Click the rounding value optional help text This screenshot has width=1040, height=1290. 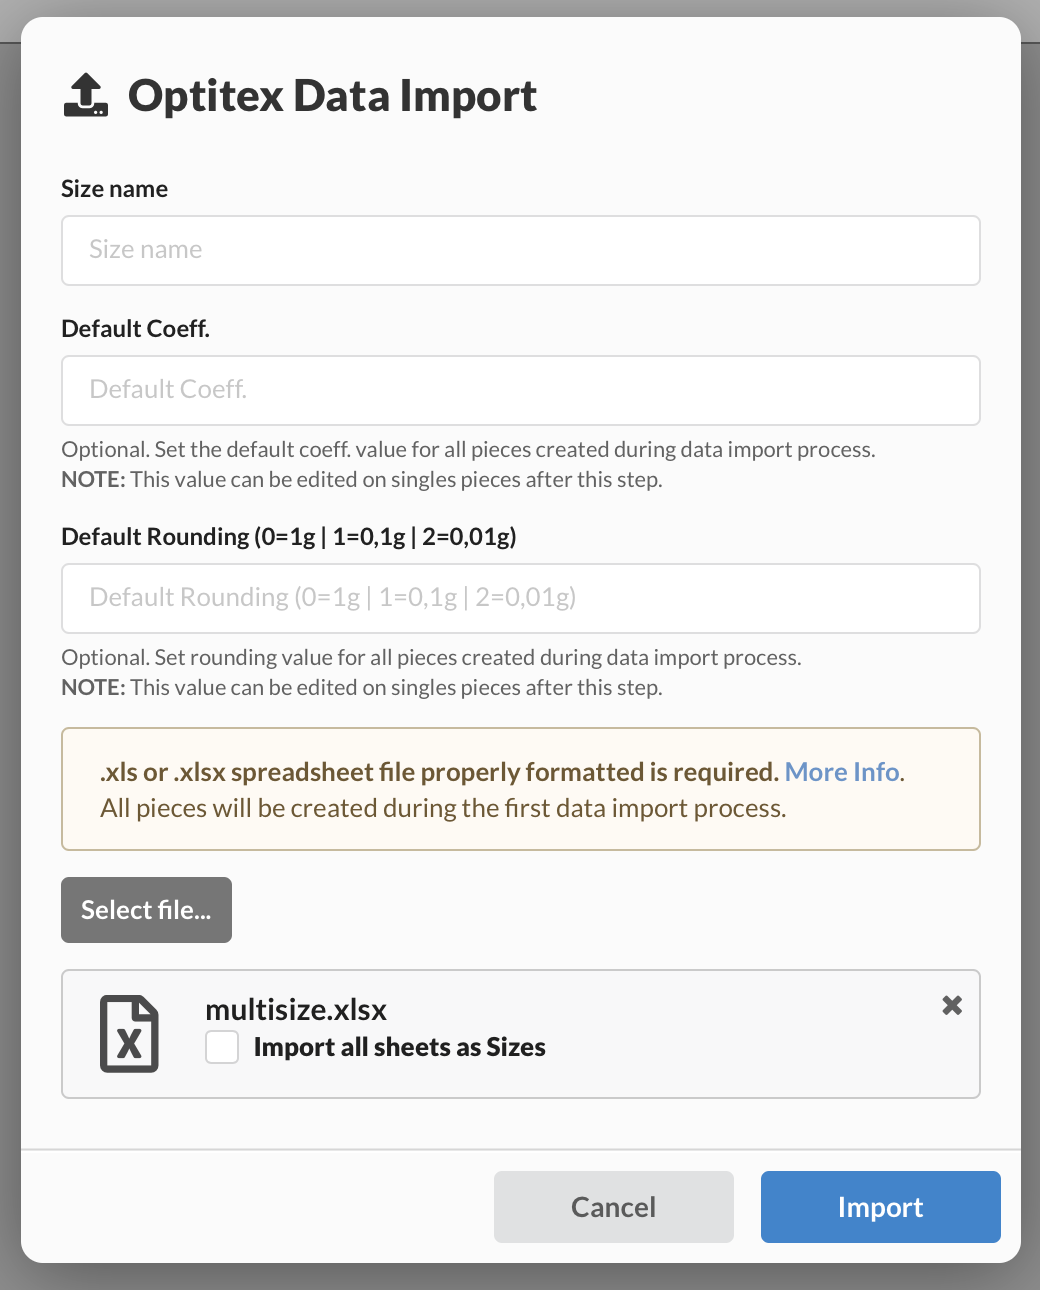(x=431, y=658)
